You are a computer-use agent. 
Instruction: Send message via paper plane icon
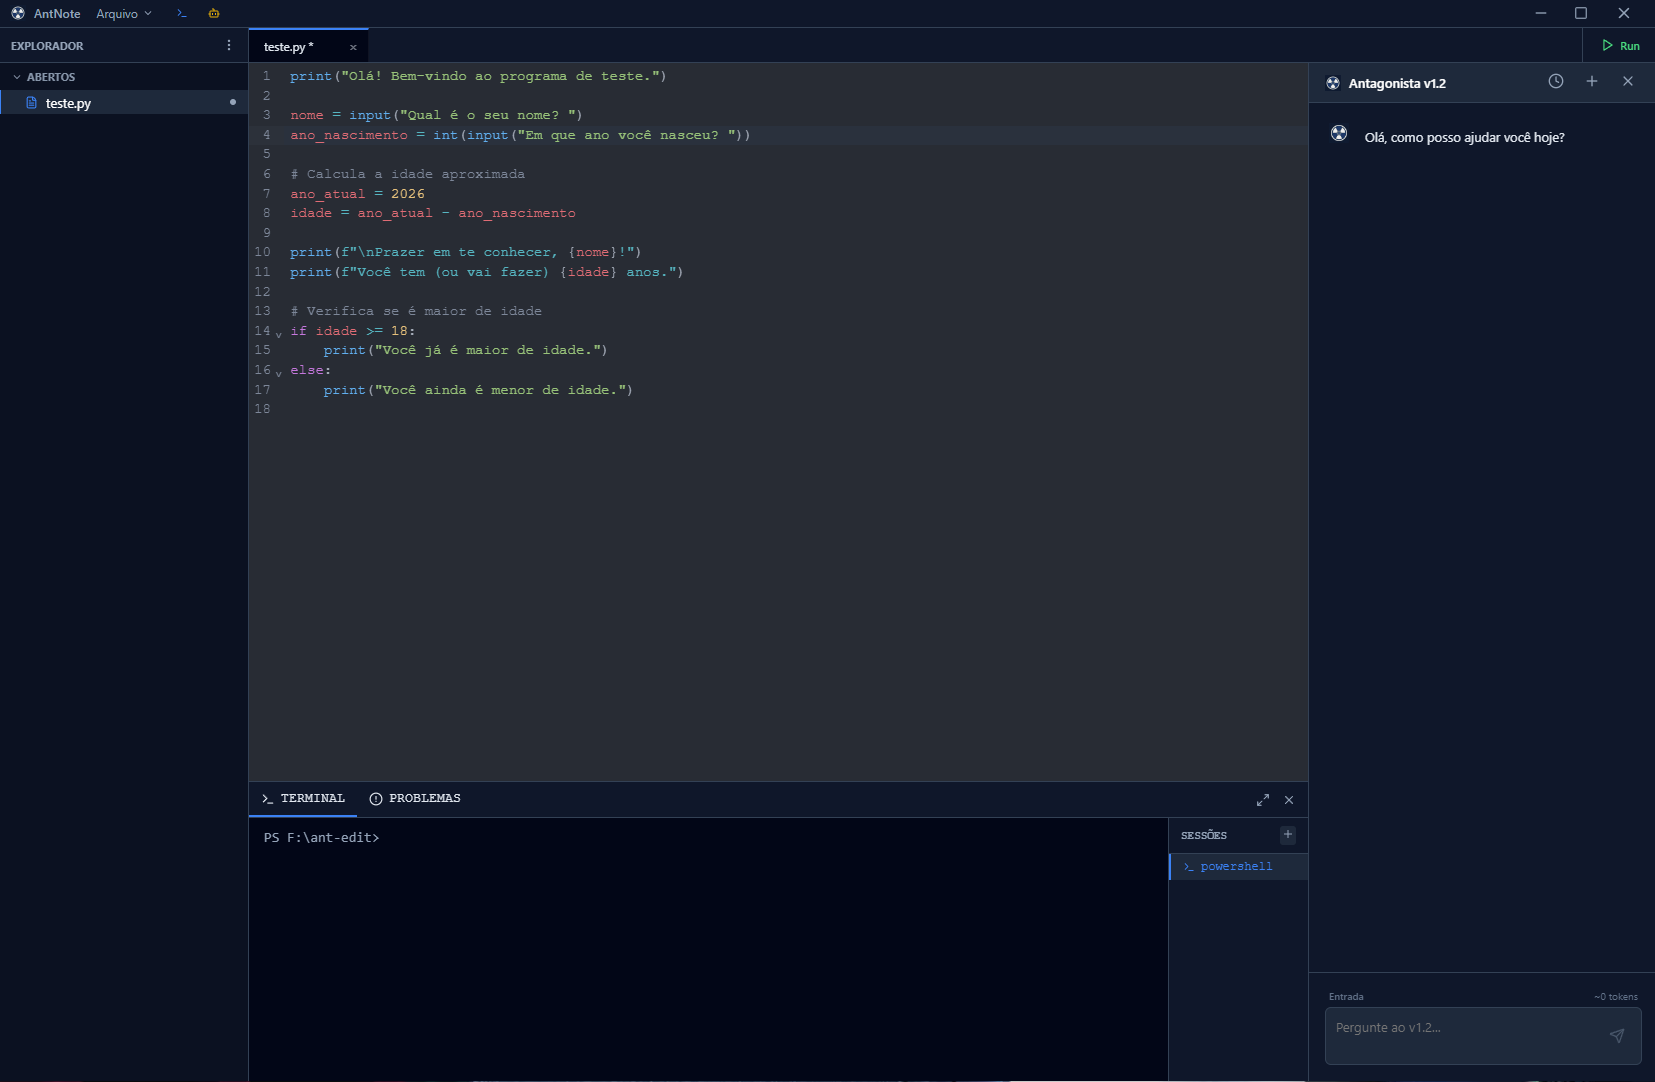[1617, 1036]
